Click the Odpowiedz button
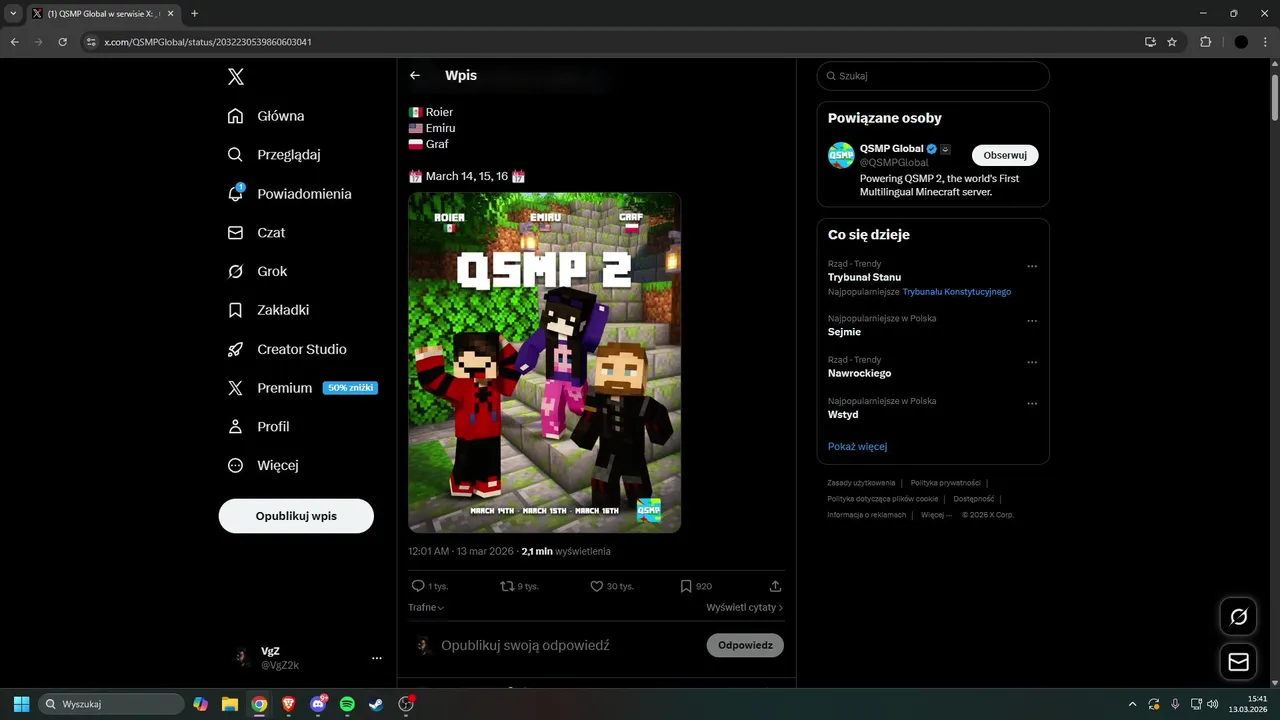This screenshot has height=720, width=1280. [745, 645]
